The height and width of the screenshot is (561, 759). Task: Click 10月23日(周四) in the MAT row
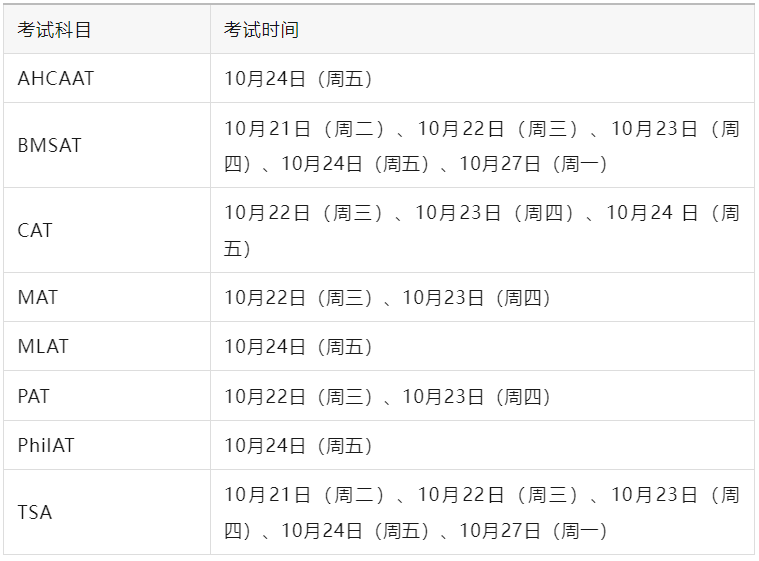pos(477,298)
